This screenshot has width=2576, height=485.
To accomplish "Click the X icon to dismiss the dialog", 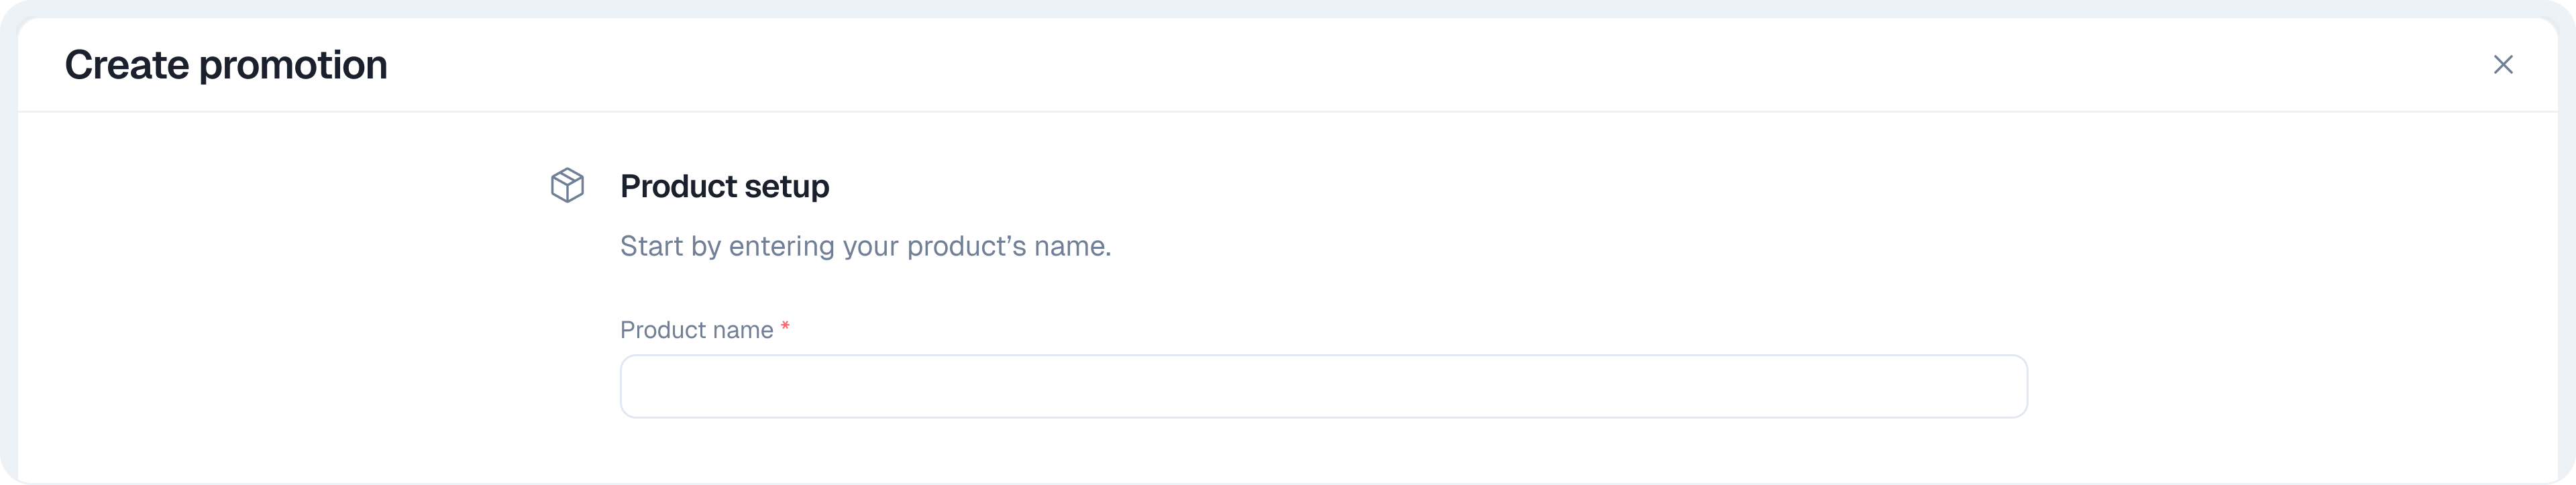I will (2504, 64).
